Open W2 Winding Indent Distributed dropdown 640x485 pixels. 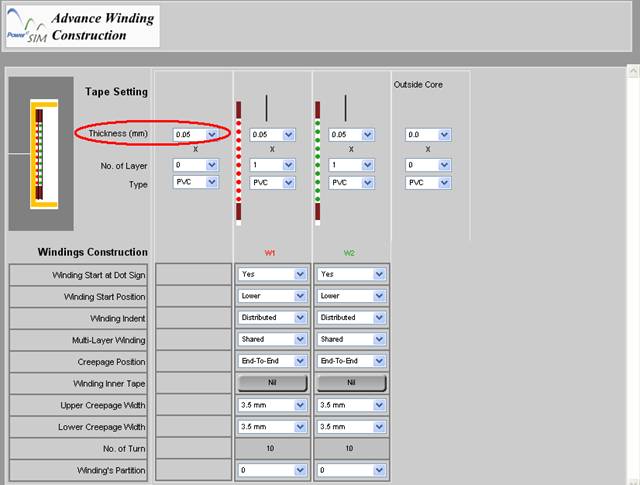351,318
